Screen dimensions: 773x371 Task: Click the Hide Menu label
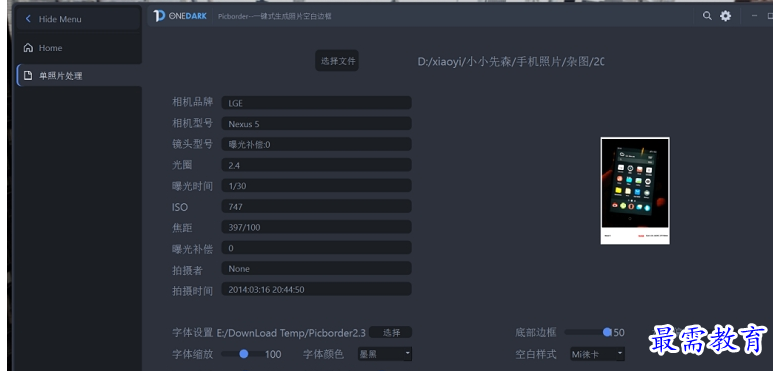click(x=60, y=19)
